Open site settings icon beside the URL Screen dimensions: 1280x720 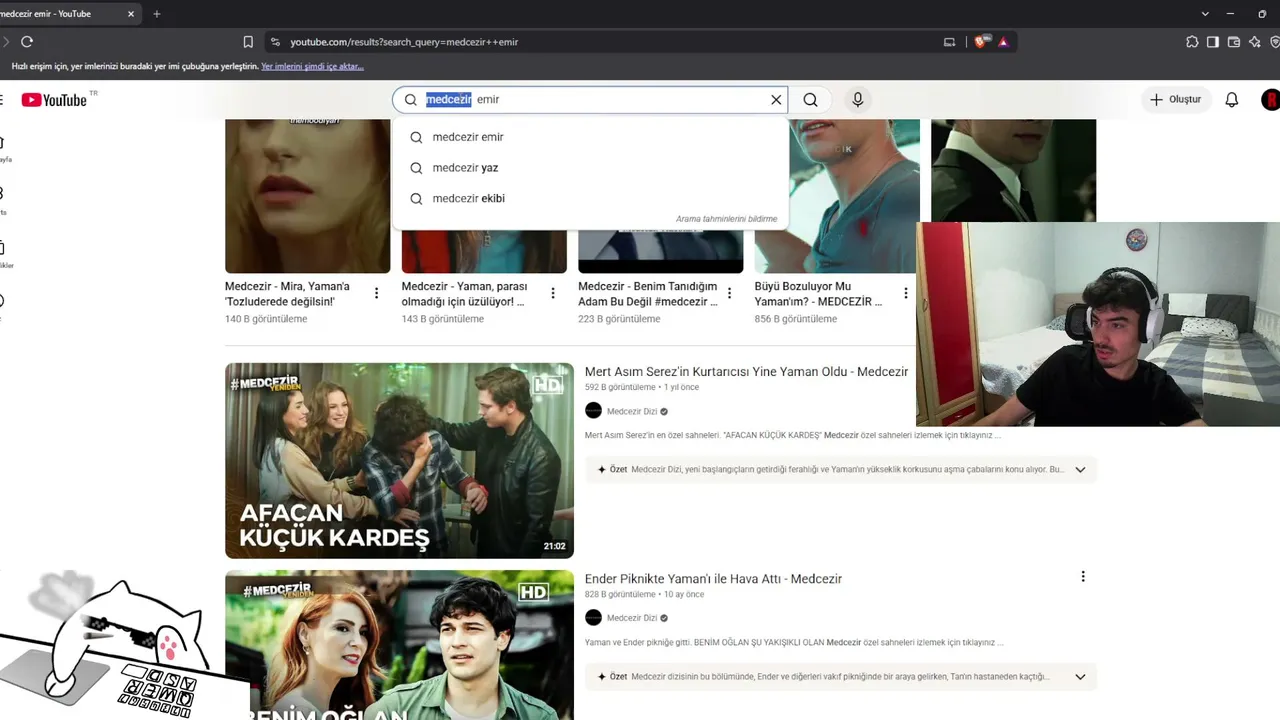(275, 42)
